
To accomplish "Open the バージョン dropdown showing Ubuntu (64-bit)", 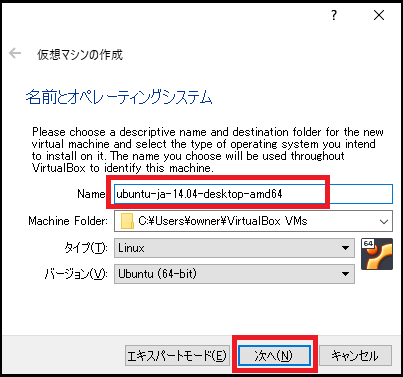I will coord(234,274).
